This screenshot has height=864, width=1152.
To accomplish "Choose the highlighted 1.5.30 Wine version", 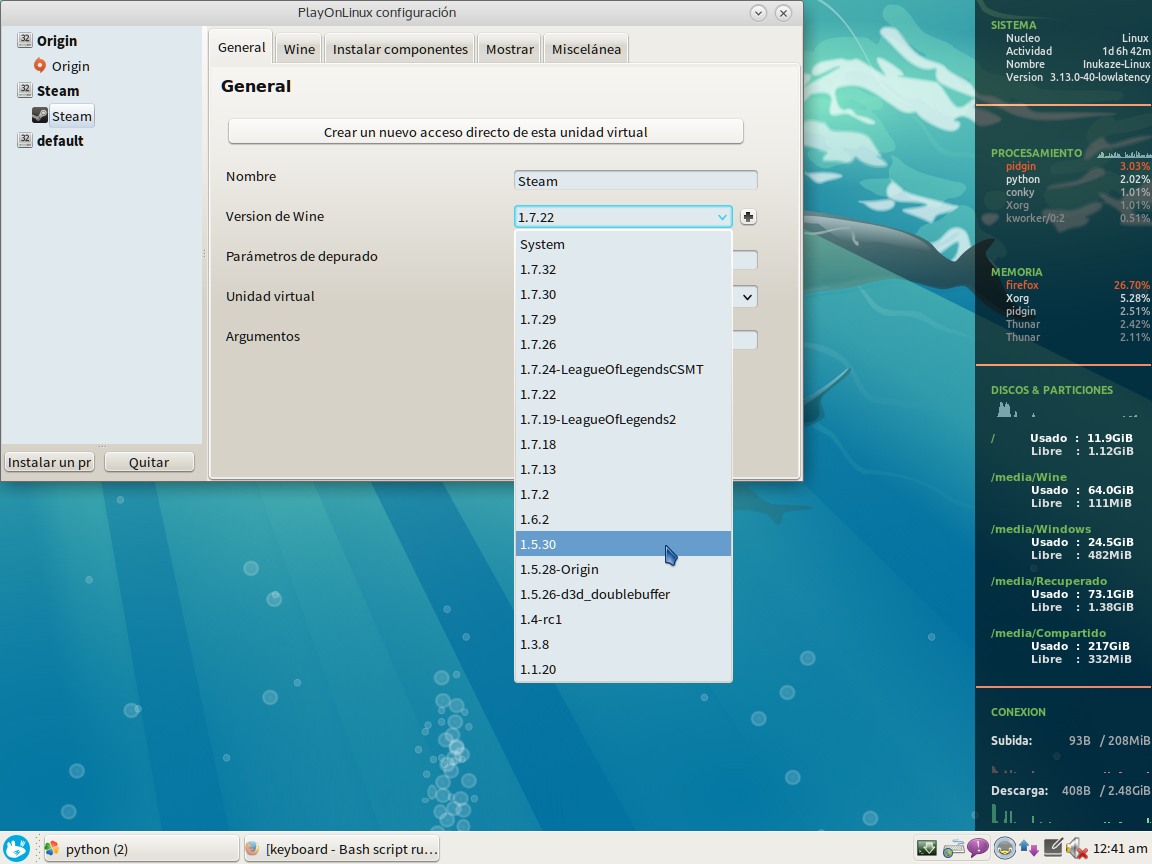I will pyautogui.click(x=623, y=544).
